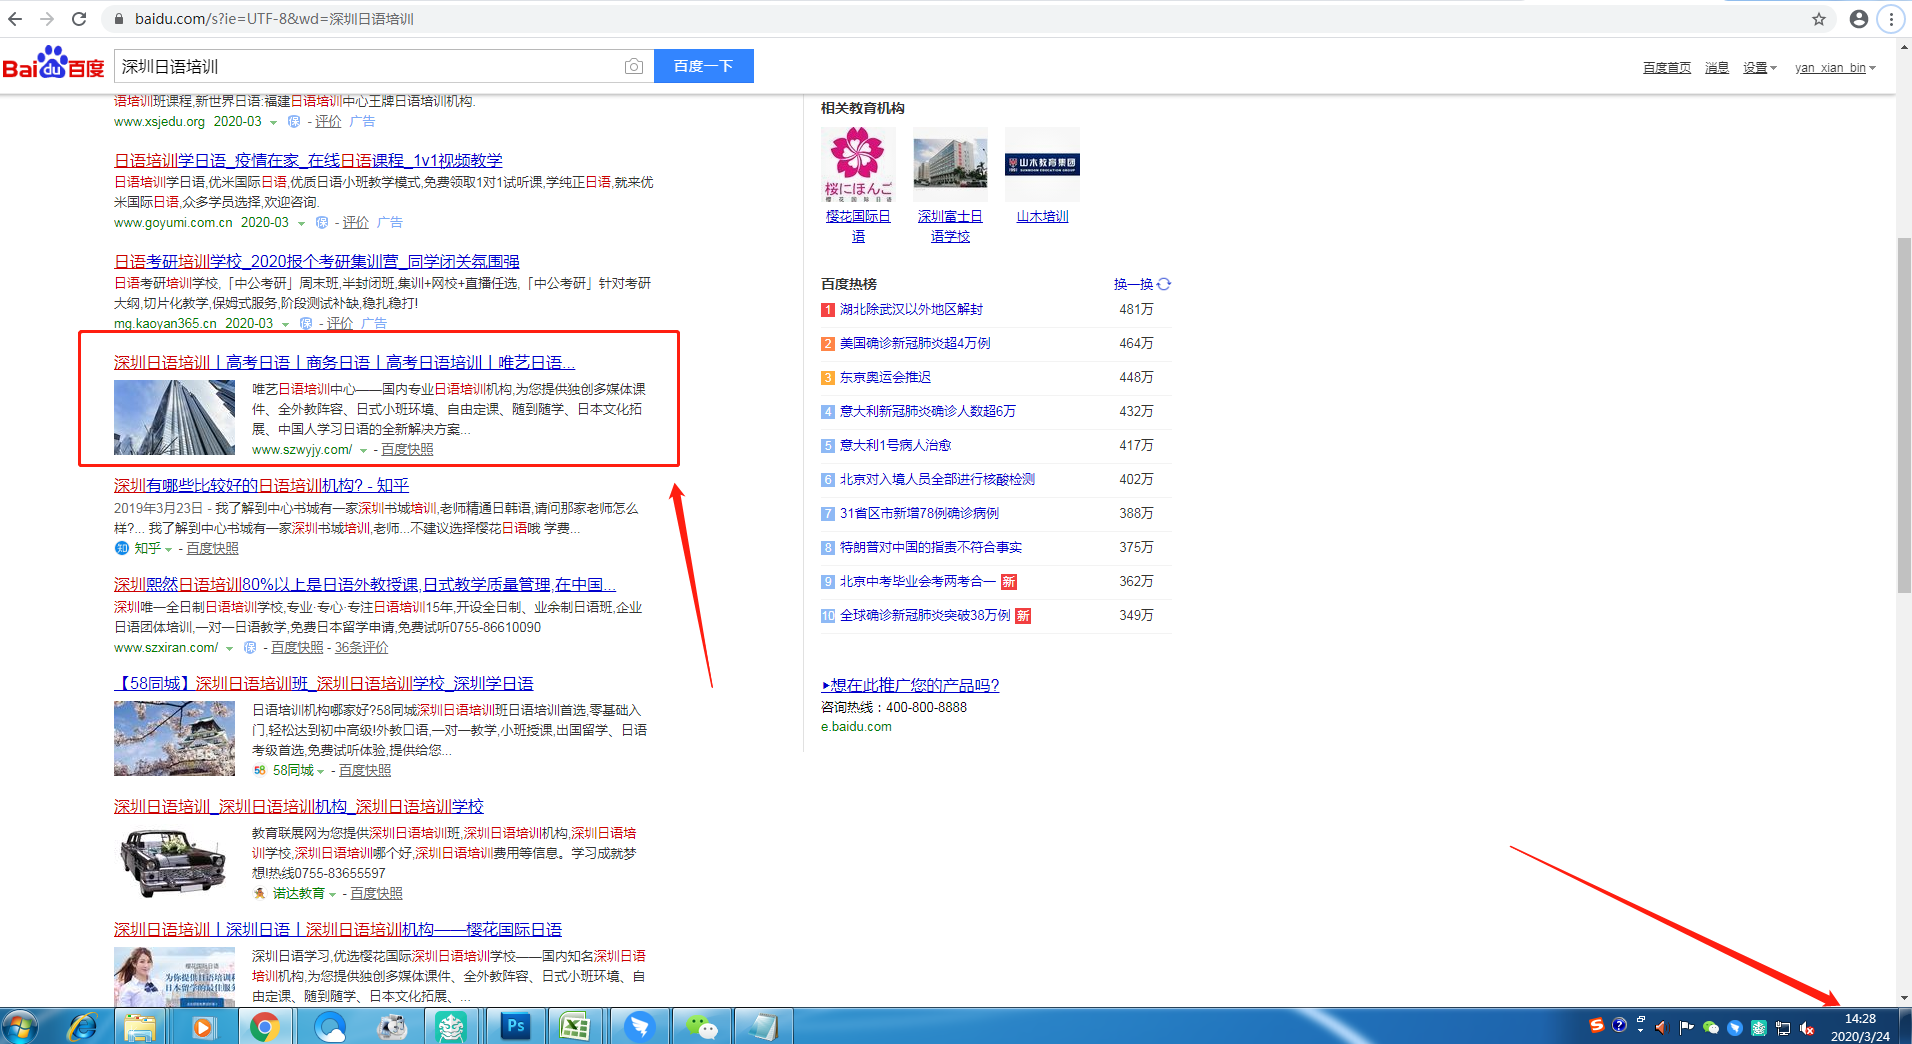Click the camera image-search icon

pyautogui.click(x=633, y=66)
